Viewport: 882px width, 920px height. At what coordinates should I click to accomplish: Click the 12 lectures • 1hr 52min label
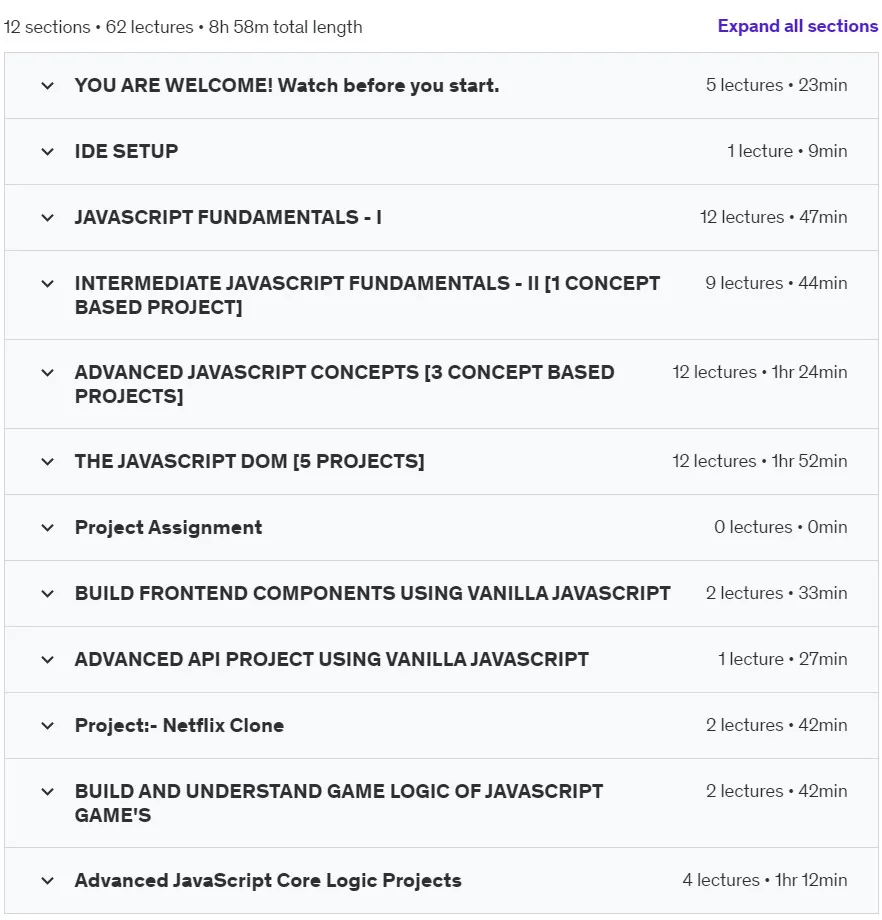[759, 461]
